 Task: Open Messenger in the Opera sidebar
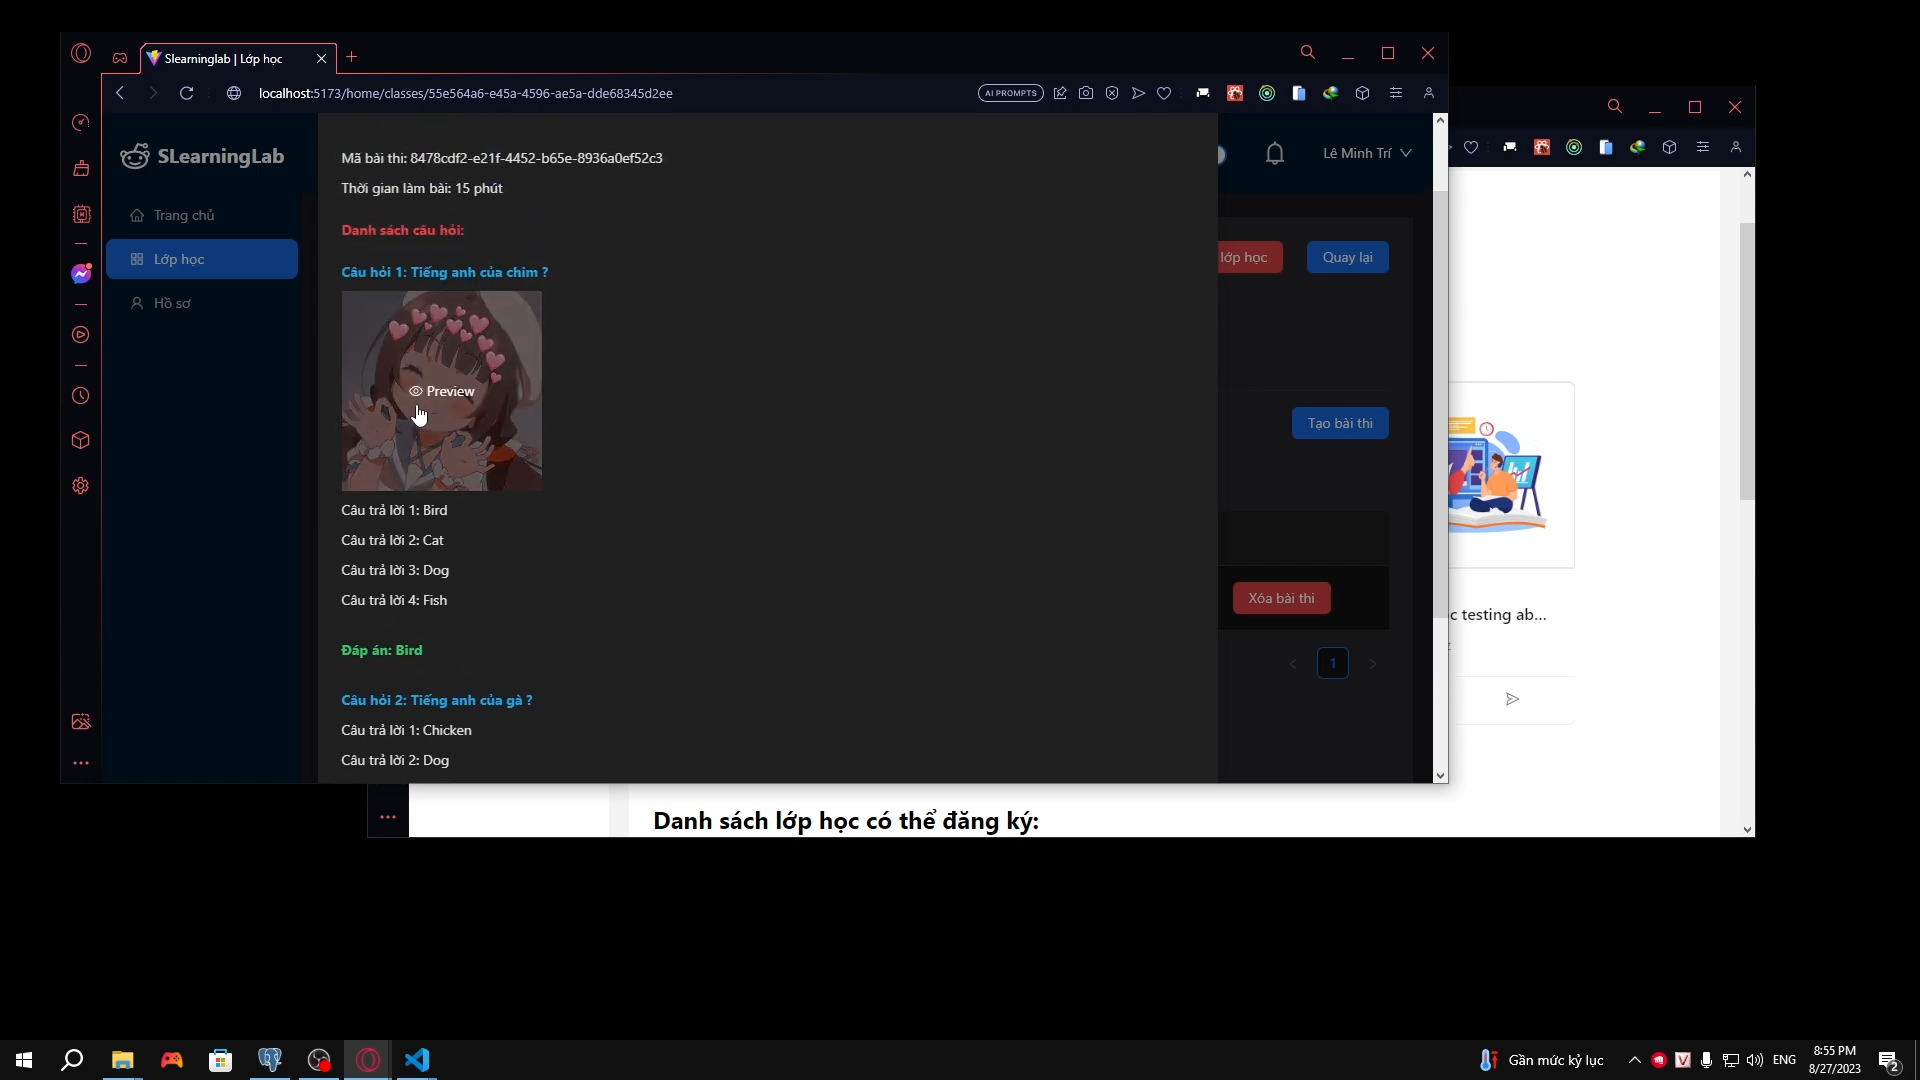pyautogui.click(x=81, y=274)
